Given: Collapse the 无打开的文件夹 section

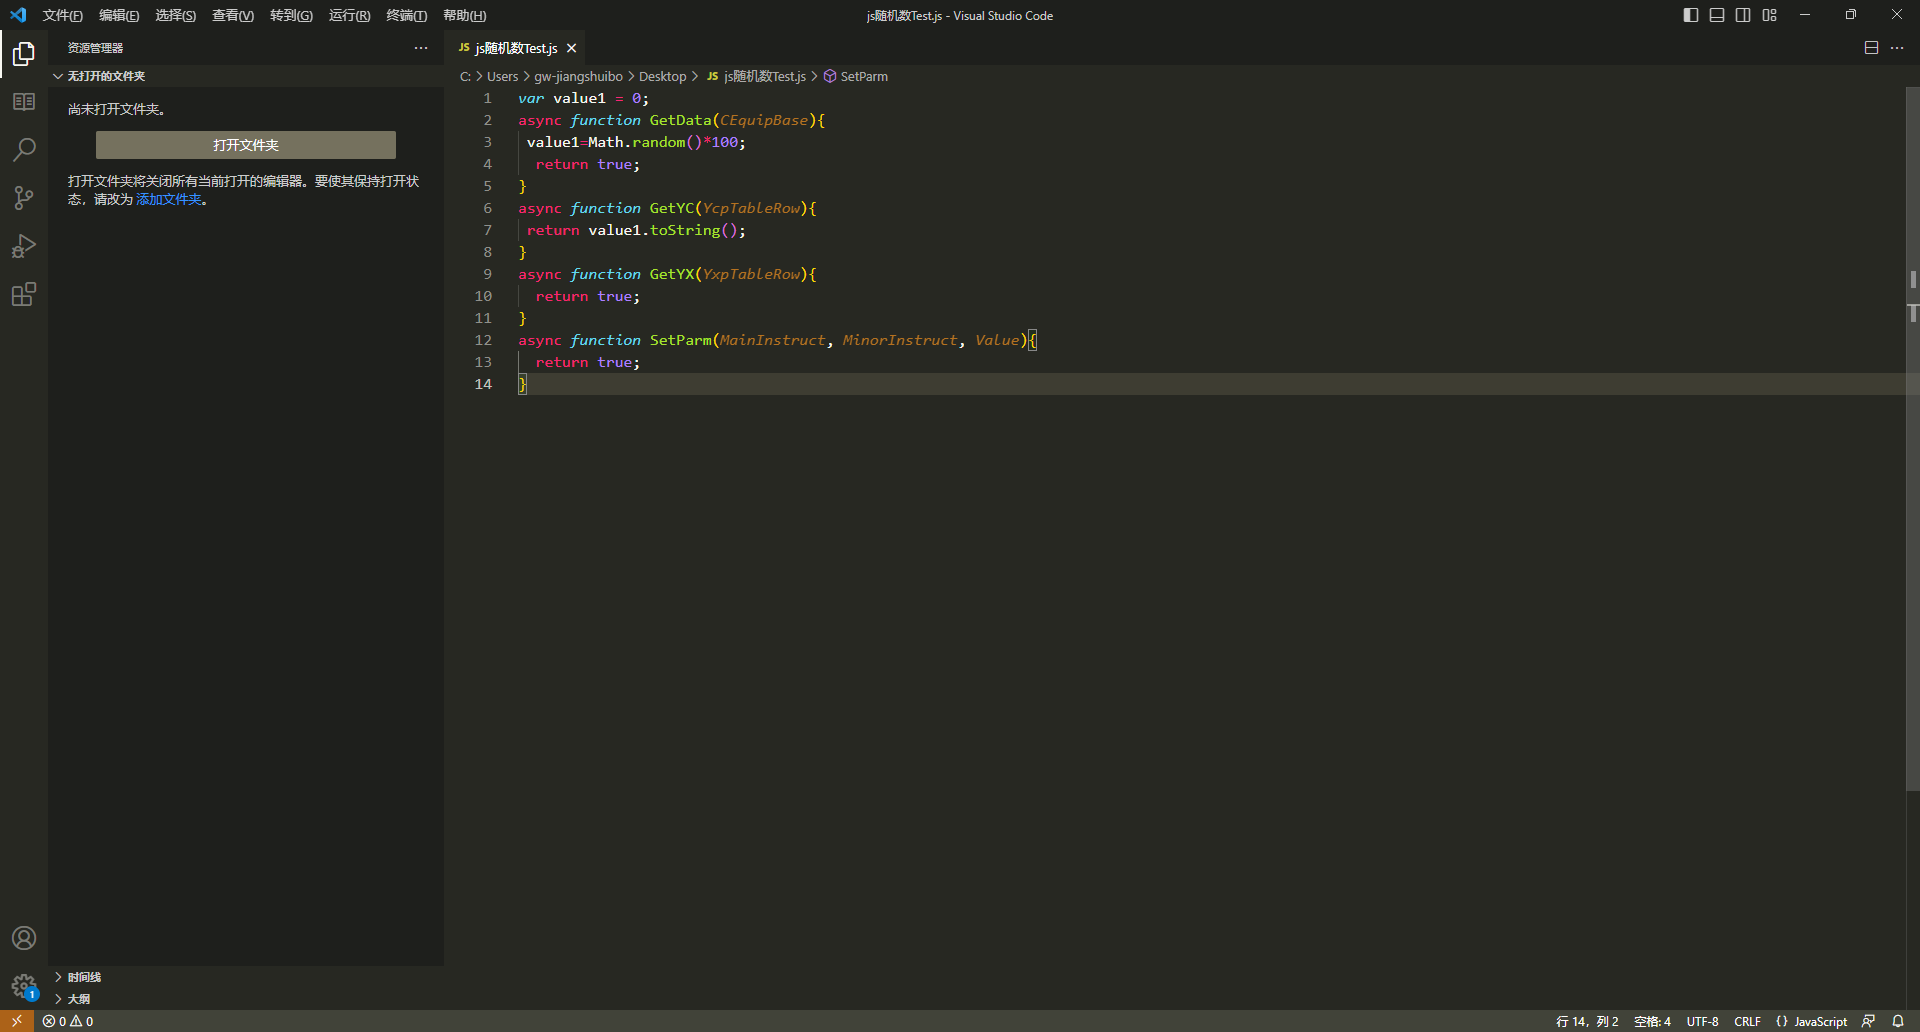Looking at the screenshot, I should [x=105, y=76].
